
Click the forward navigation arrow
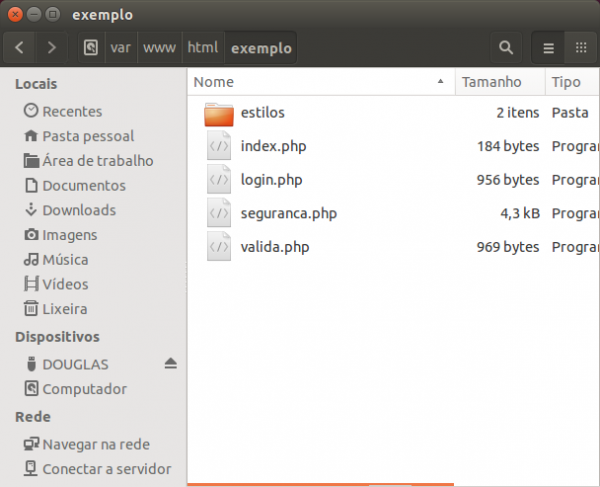(51, 47)
